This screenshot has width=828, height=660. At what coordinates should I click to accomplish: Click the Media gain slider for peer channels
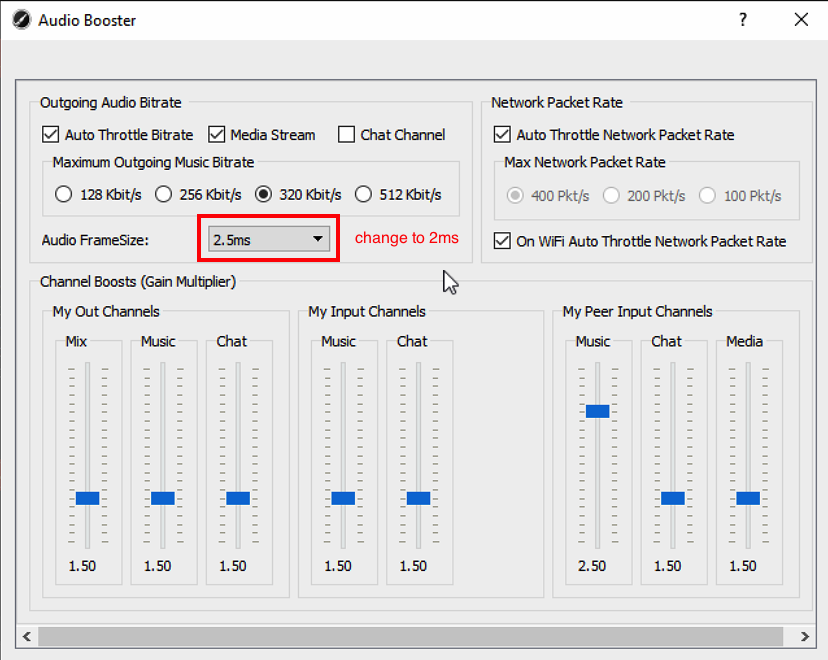pos(747,497)
